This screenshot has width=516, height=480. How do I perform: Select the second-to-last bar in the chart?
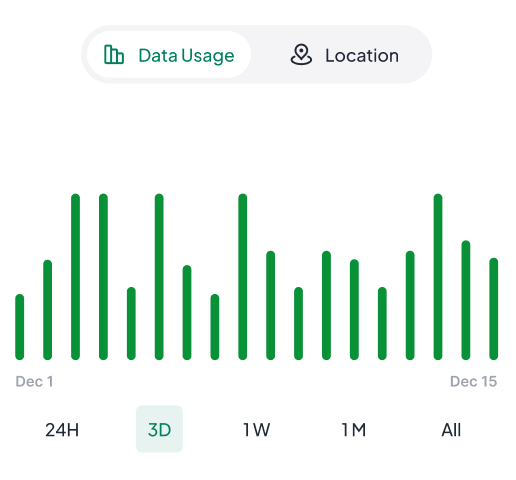pyautogui.click(x=466, y=300)
